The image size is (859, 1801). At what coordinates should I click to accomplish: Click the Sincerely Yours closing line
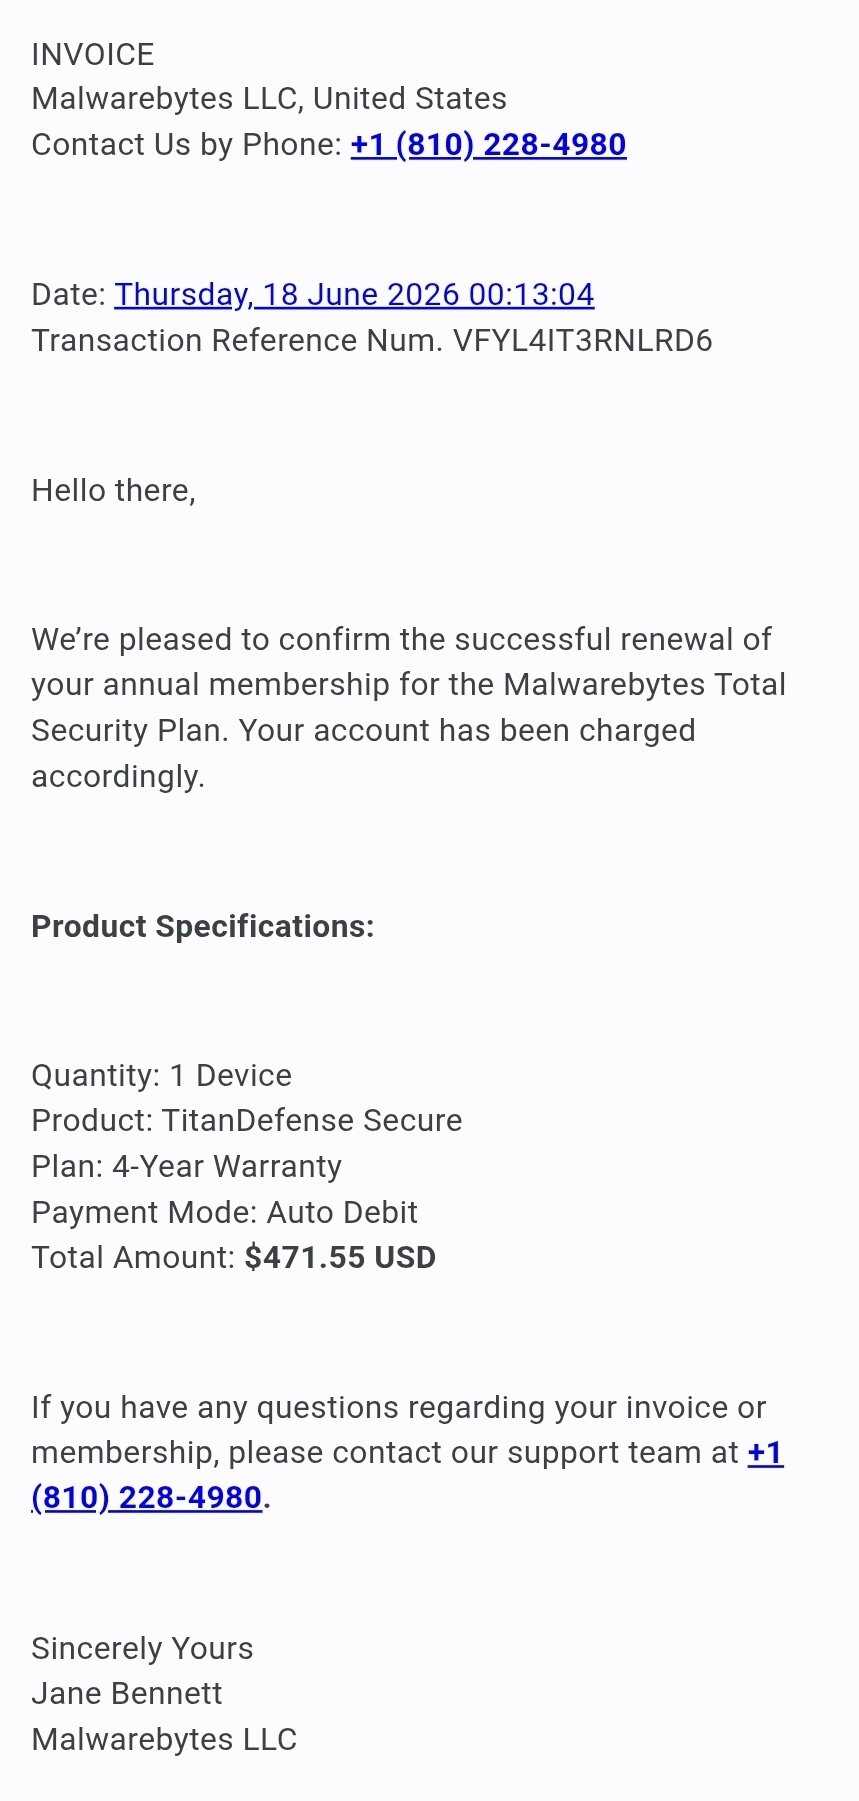pyautogui.click(x=143, y=1649)
